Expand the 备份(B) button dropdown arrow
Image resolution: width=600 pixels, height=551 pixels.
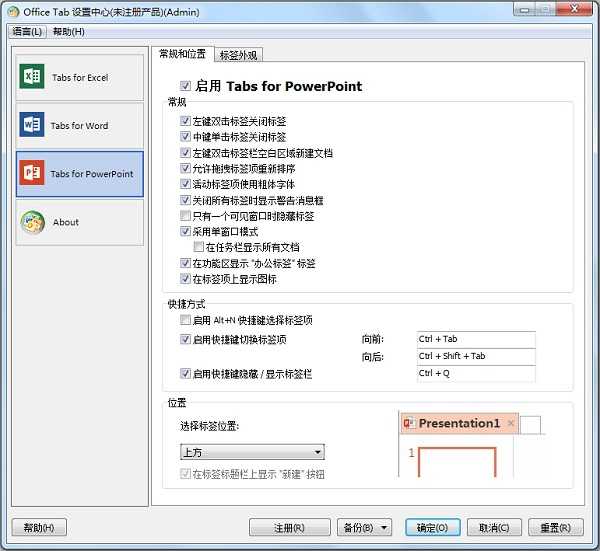384,528
